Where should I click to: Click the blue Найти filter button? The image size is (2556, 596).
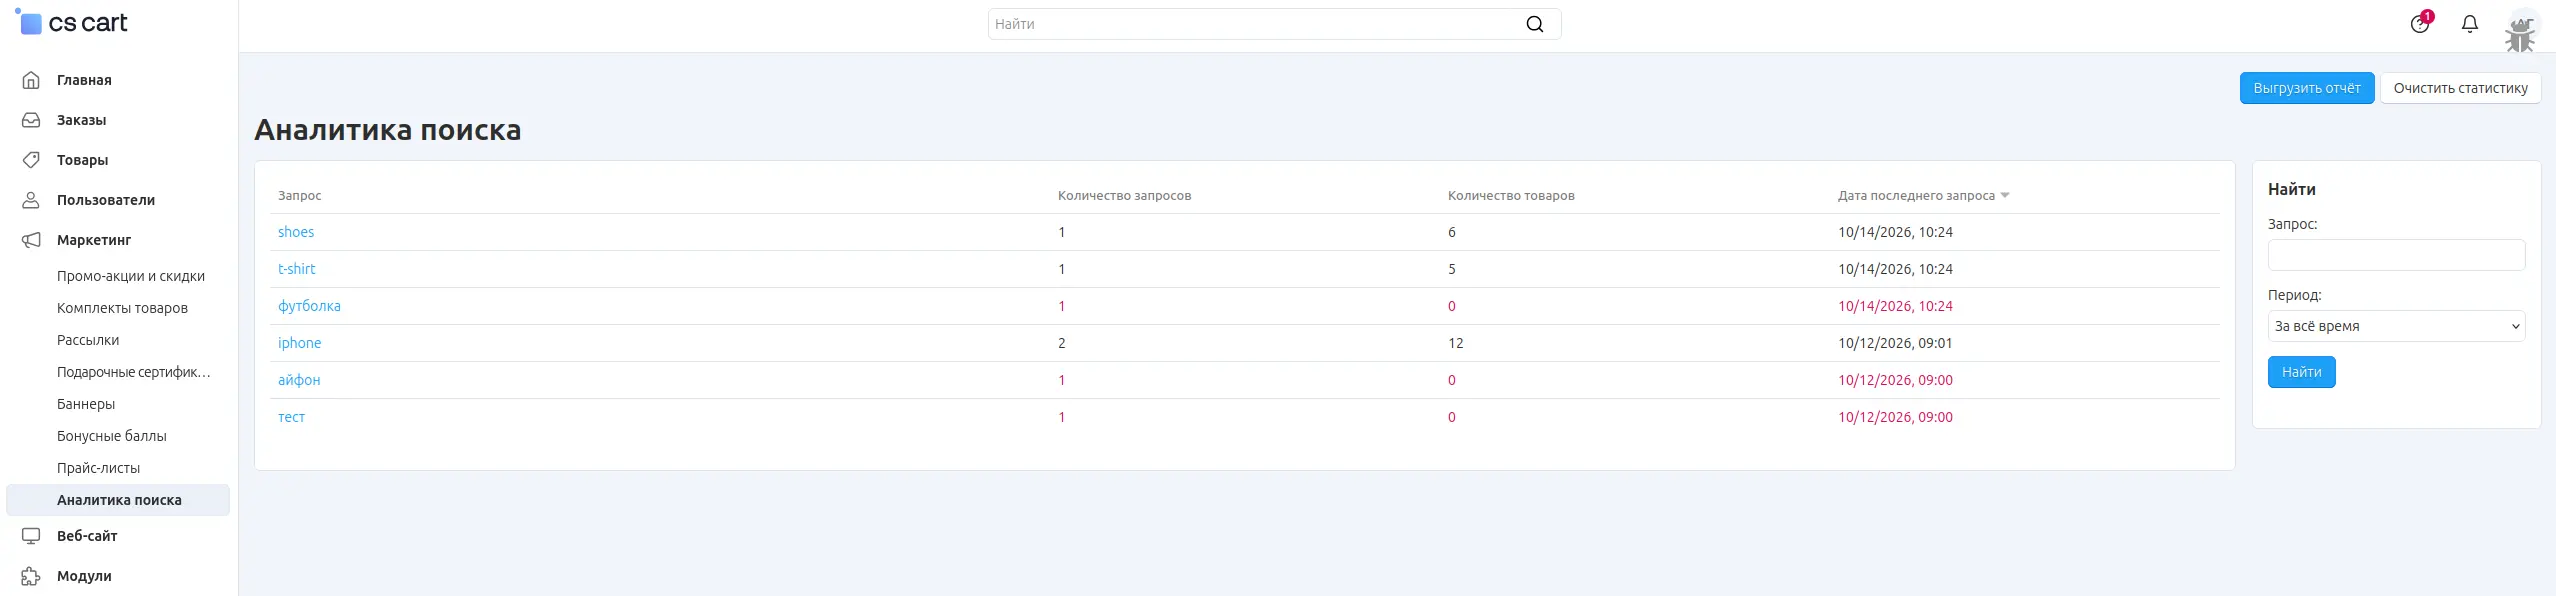pyautogui.click(x=2301, y=372)
